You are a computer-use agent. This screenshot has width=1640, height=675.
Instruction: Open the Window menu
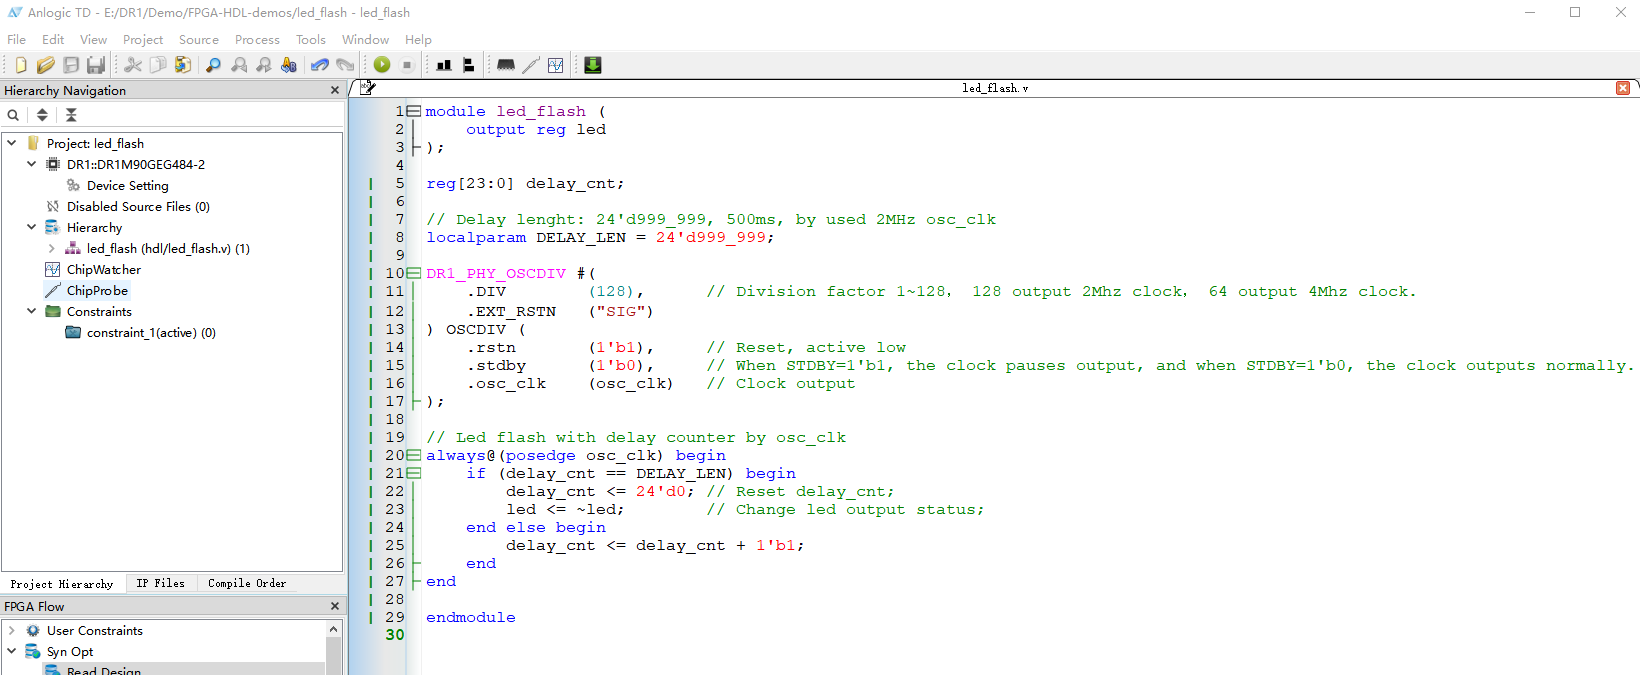365,39
